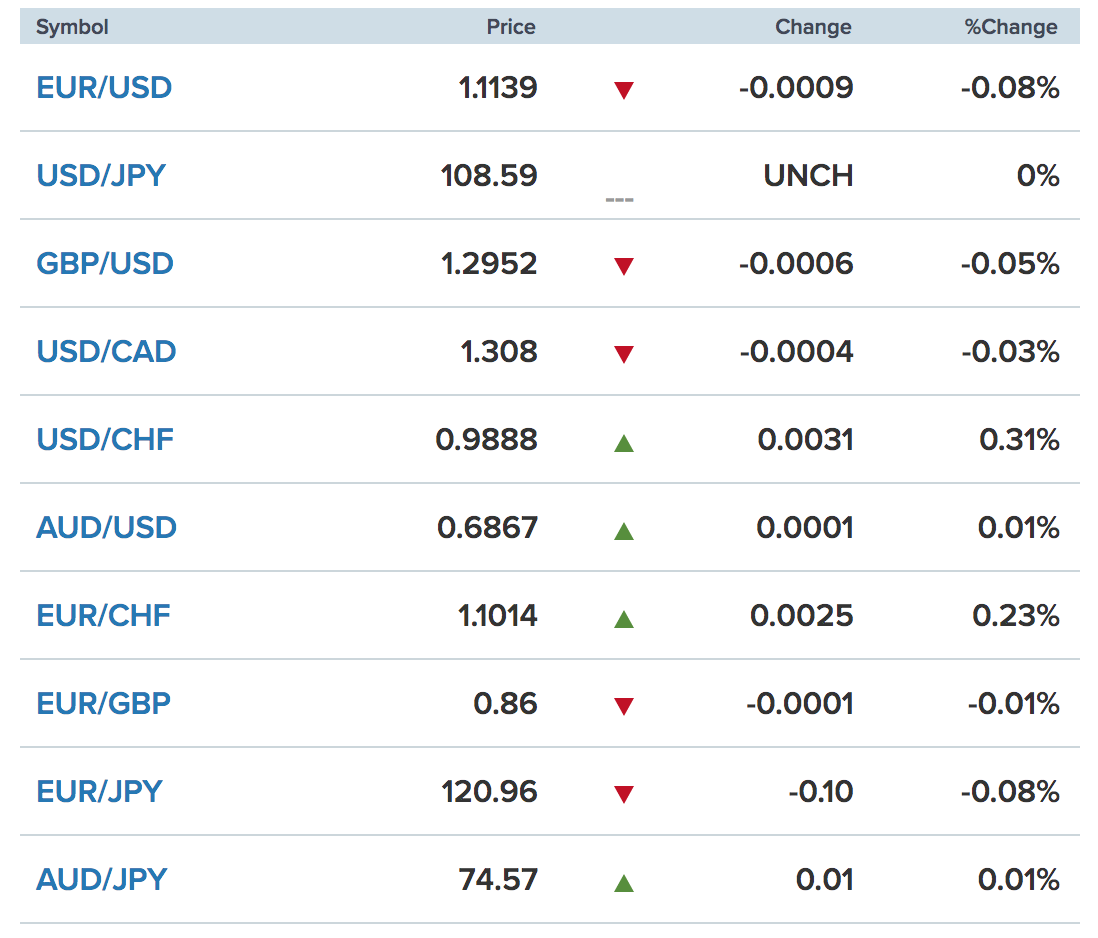Screen dimensions: 1098x938
Task: Click the unchanged dash indicator for USD/JPY
Action: 619,200
